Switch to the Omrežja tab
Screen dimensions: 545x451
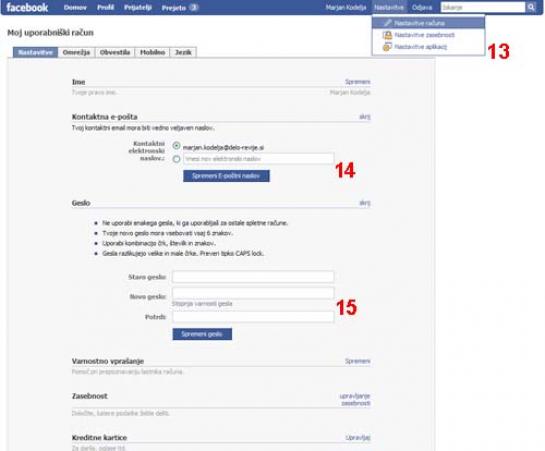point(76,52)
